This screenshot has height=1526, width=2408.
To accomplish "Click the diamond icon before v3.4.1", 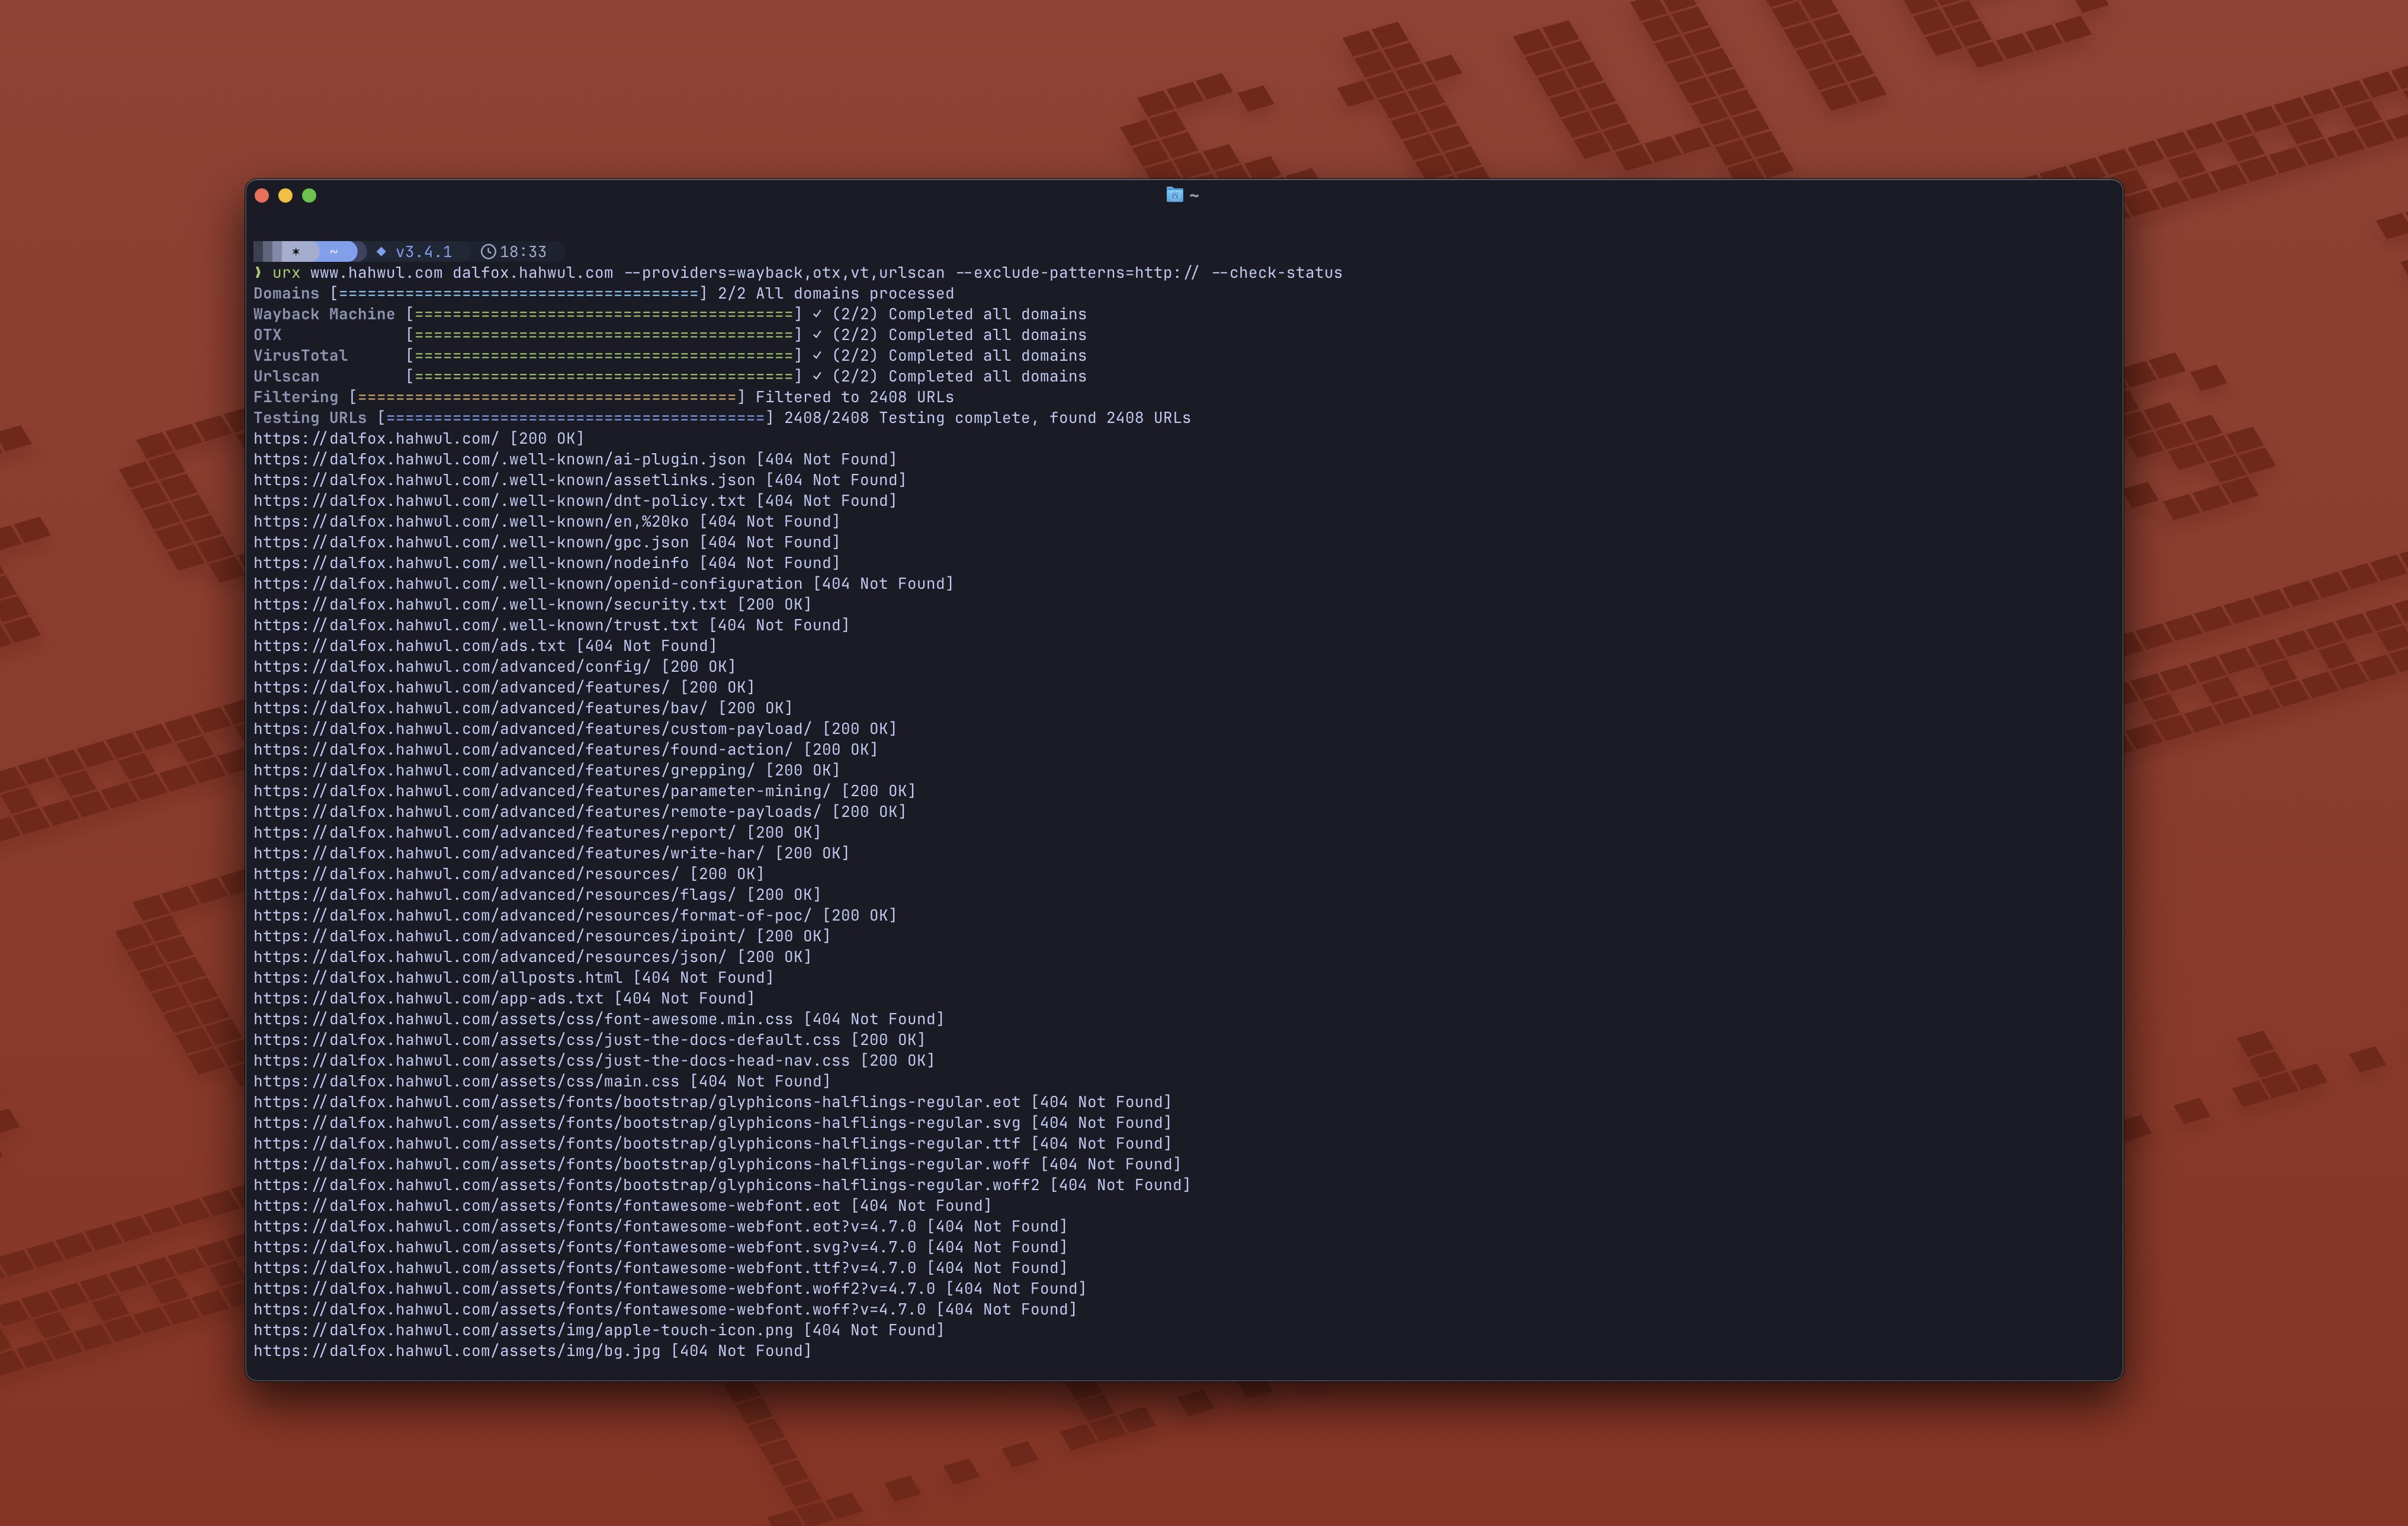I will [381, 252].
